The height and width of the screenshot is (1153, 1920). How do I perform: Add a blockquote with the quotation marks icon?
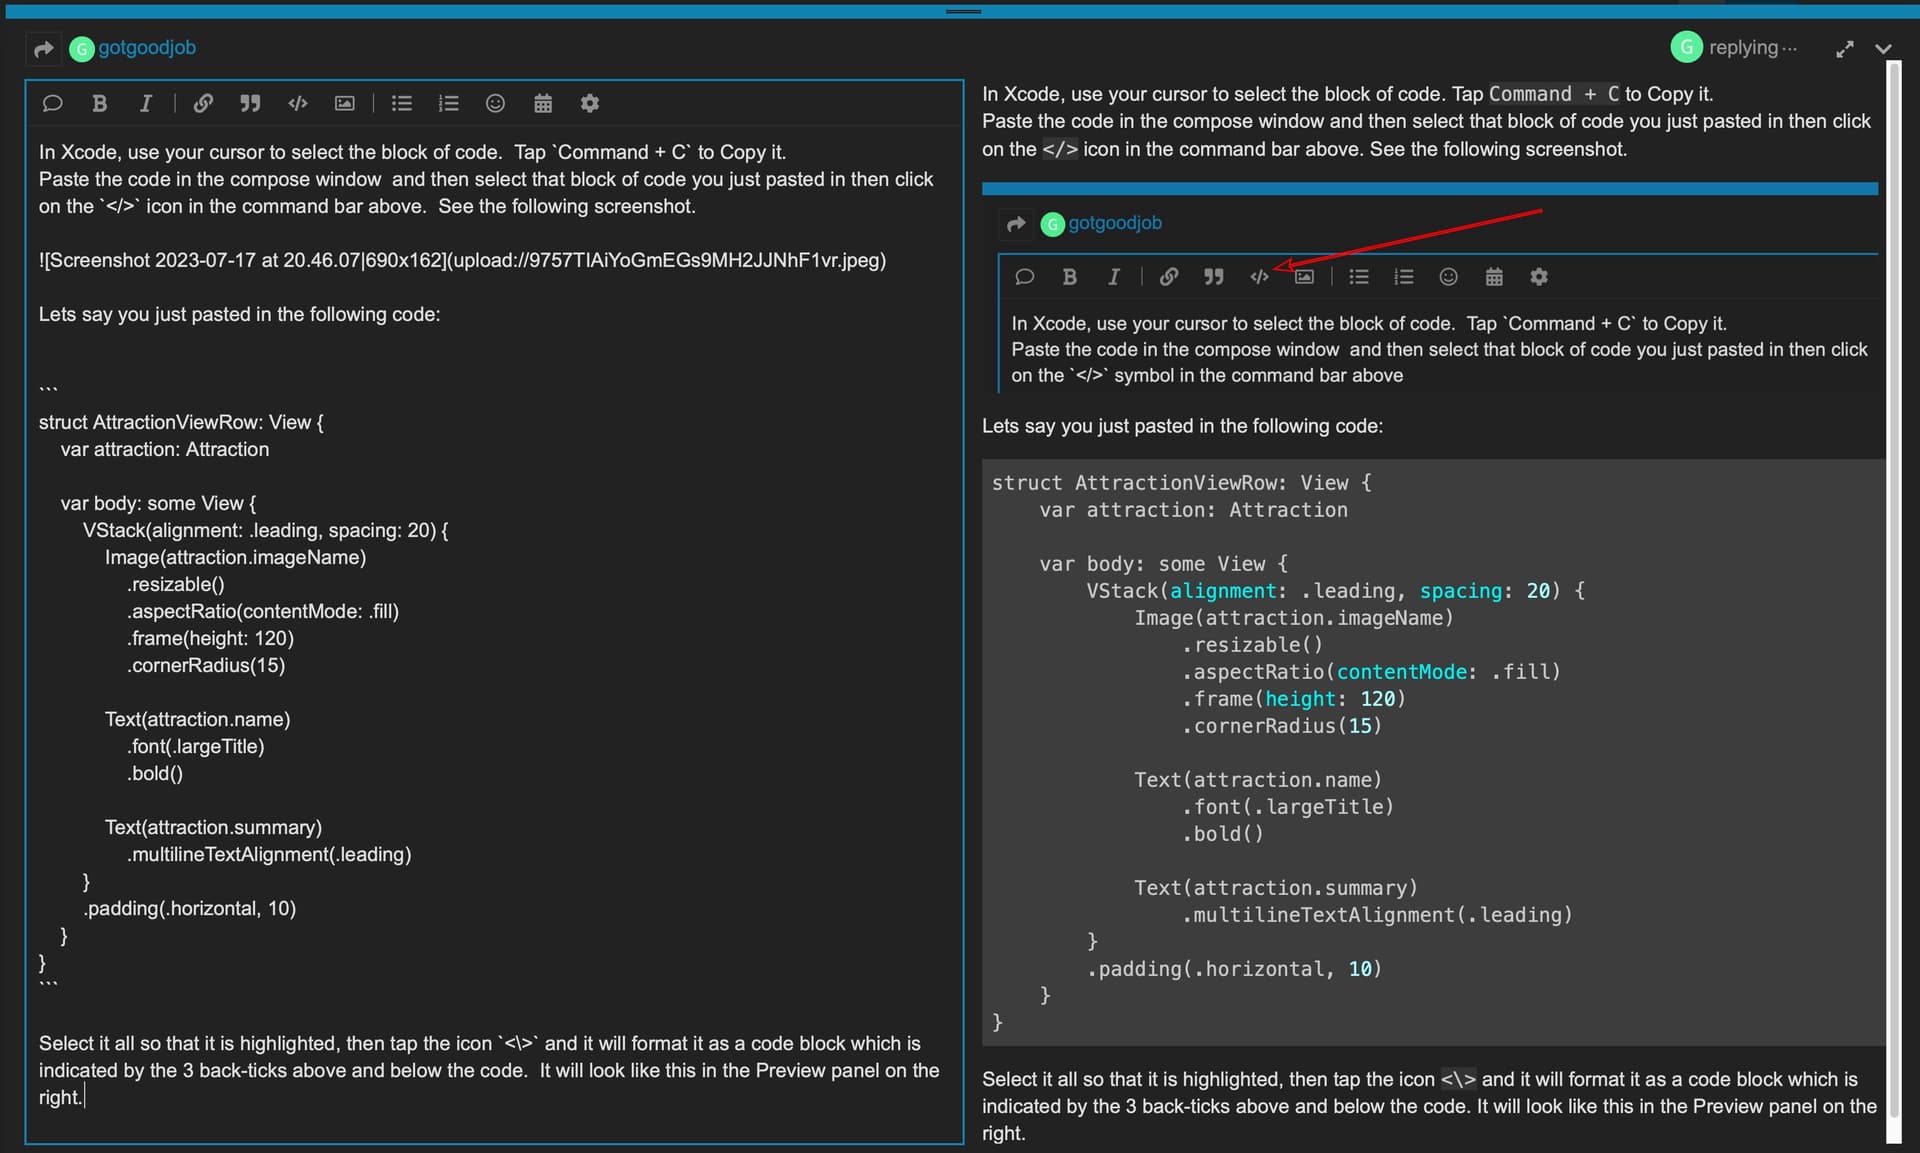pyautogui.click(x=250, y=103)
